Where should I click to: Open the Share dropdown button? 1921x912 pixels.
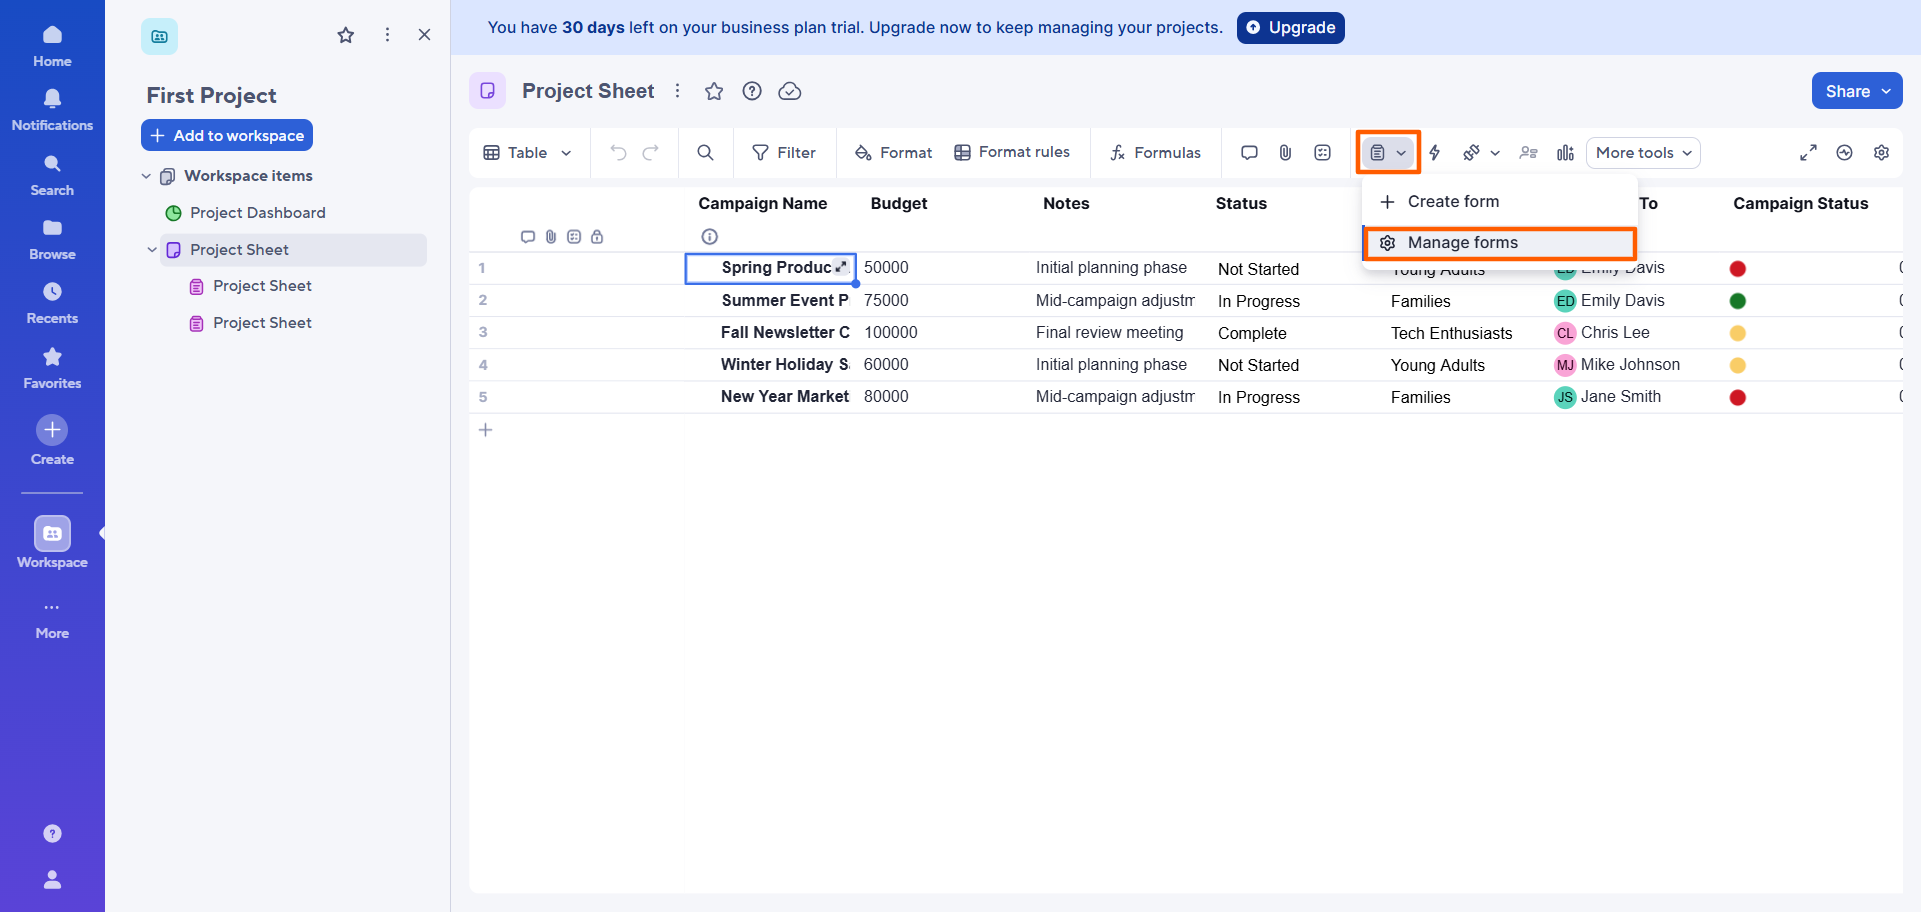coord(1857,91)
